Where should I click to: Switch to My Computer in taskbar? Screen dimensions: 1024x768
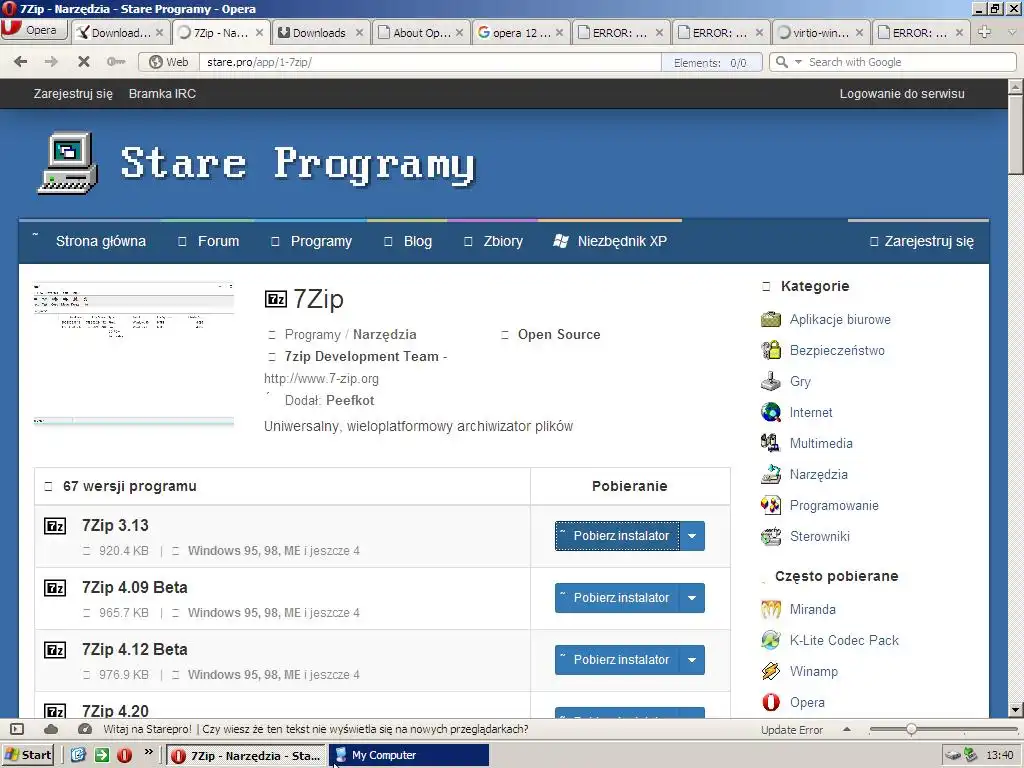pos(409,755)
